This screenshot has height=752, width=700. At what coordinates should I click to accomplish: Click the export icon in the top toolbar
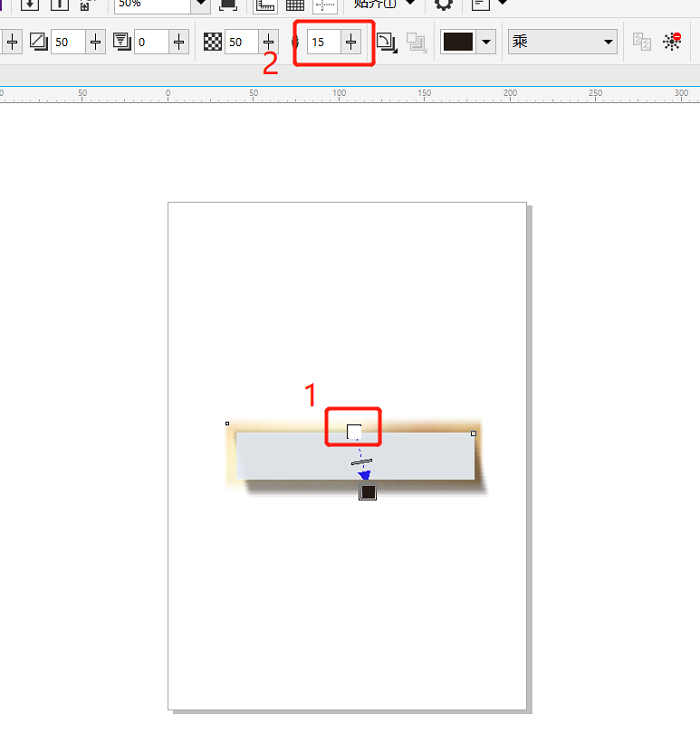click(59, 5)
